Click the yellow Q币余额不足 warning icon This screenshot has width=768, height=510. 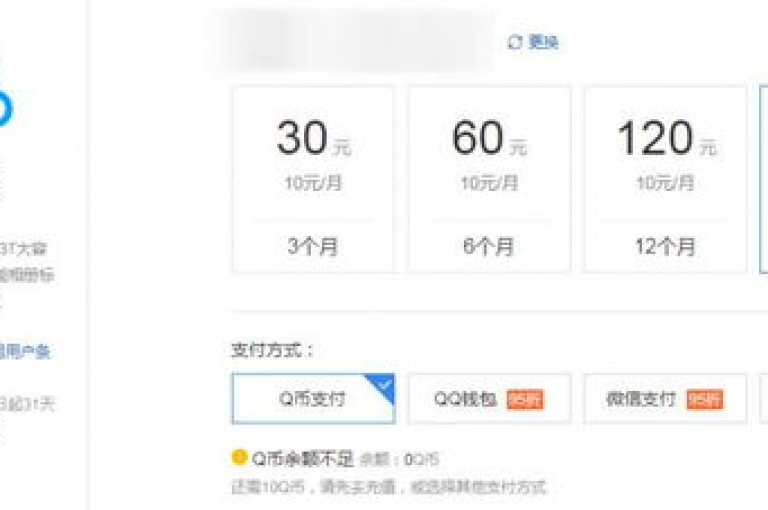click(x=240, y=457)
